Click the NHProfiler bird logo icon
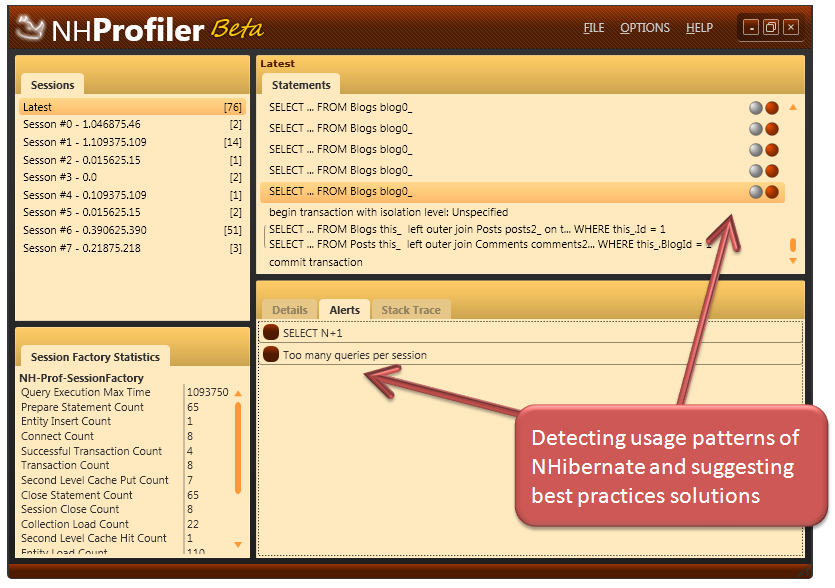Viewport: 835px width, 588px height. [x=30, y=28]
